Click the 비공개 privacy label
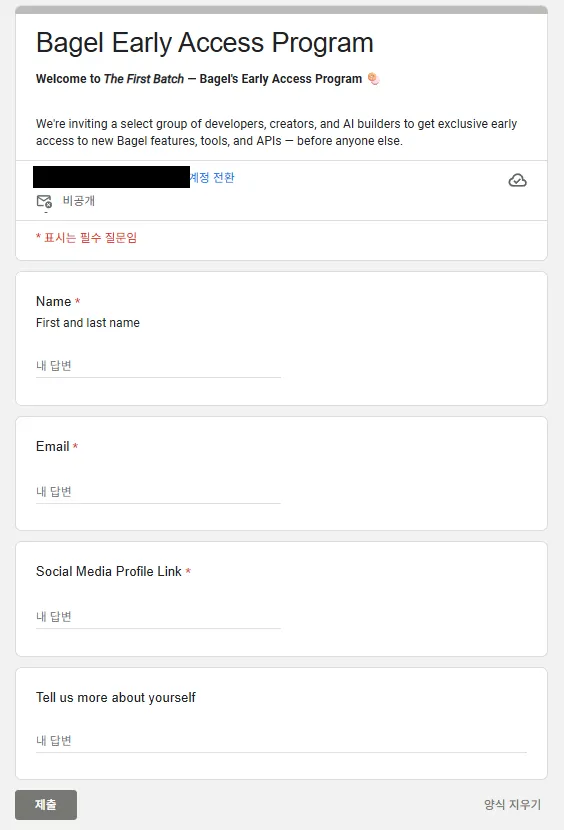This screenshot has height=830, width=564. coord(78,201)
